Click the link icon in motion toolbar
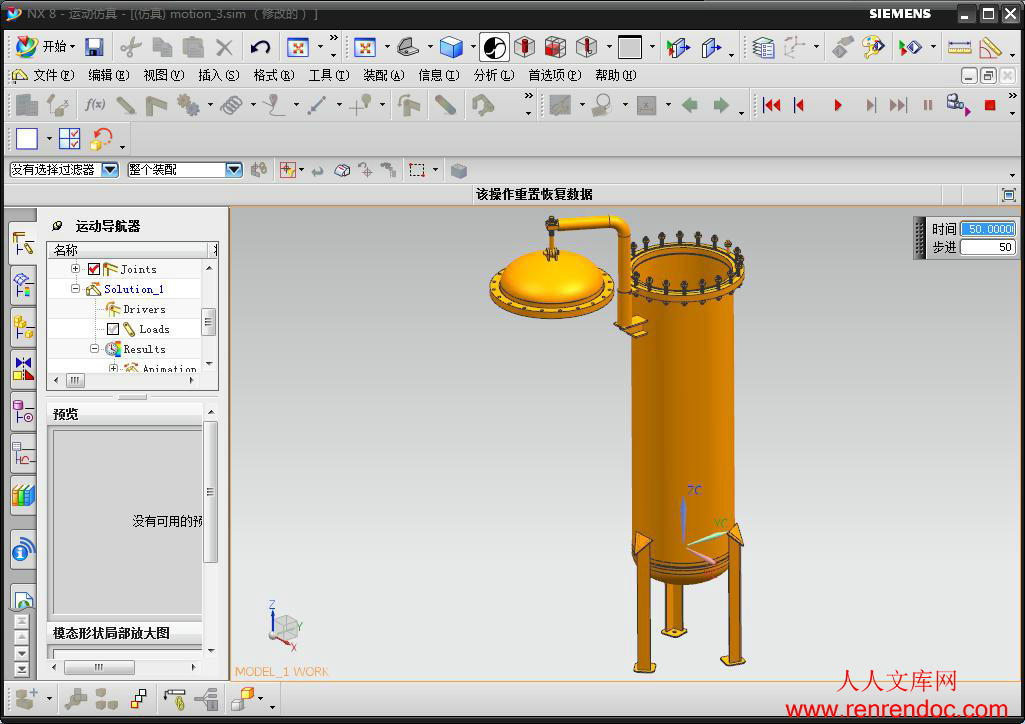The width and height of the screenshot is (1025, 724). tap(126, 105)
